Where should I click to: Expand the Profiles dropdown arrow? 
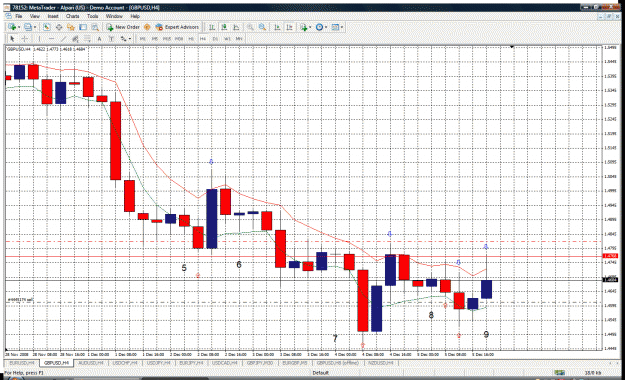35,27
